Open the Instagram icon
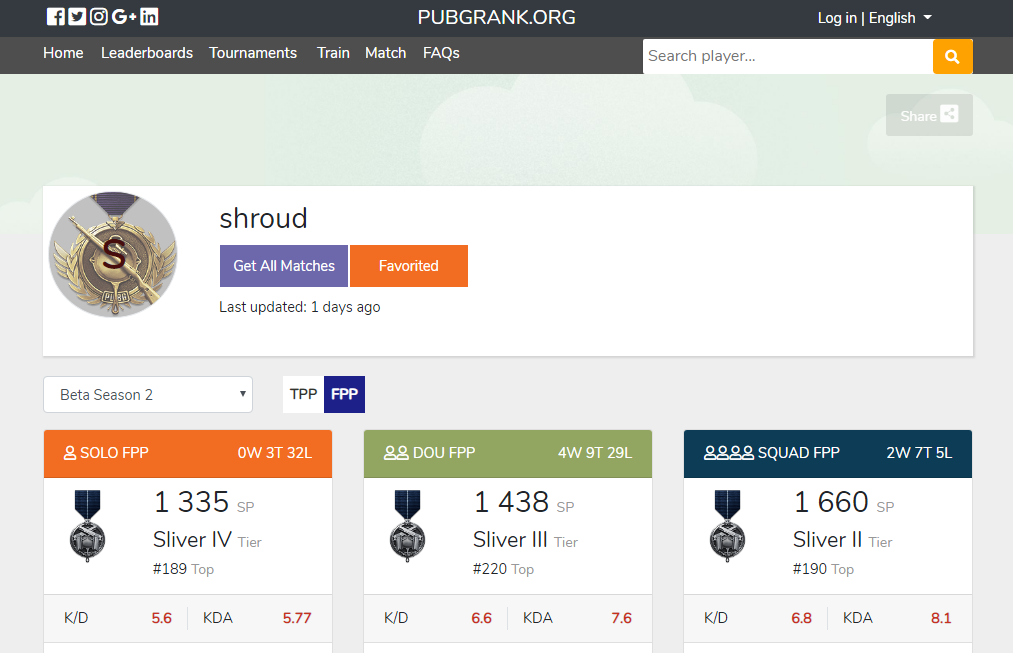1013x653 pixels. pyautogui.click(x=98, y=16)
